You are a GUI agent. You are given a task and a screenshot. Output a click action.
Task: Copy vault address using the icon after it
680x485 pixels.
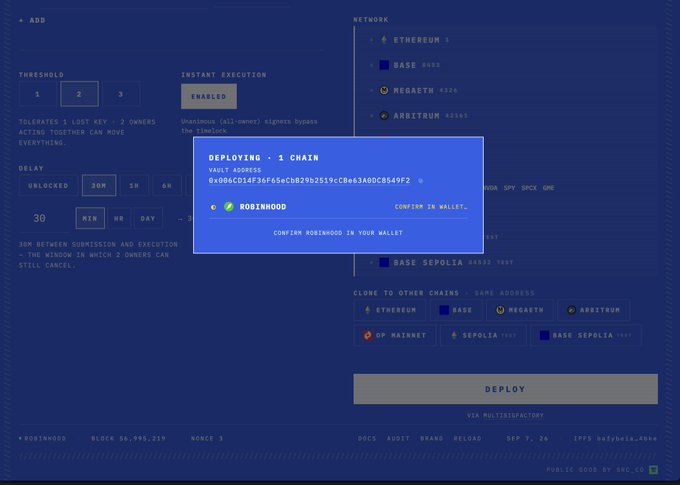coord(420,181)
